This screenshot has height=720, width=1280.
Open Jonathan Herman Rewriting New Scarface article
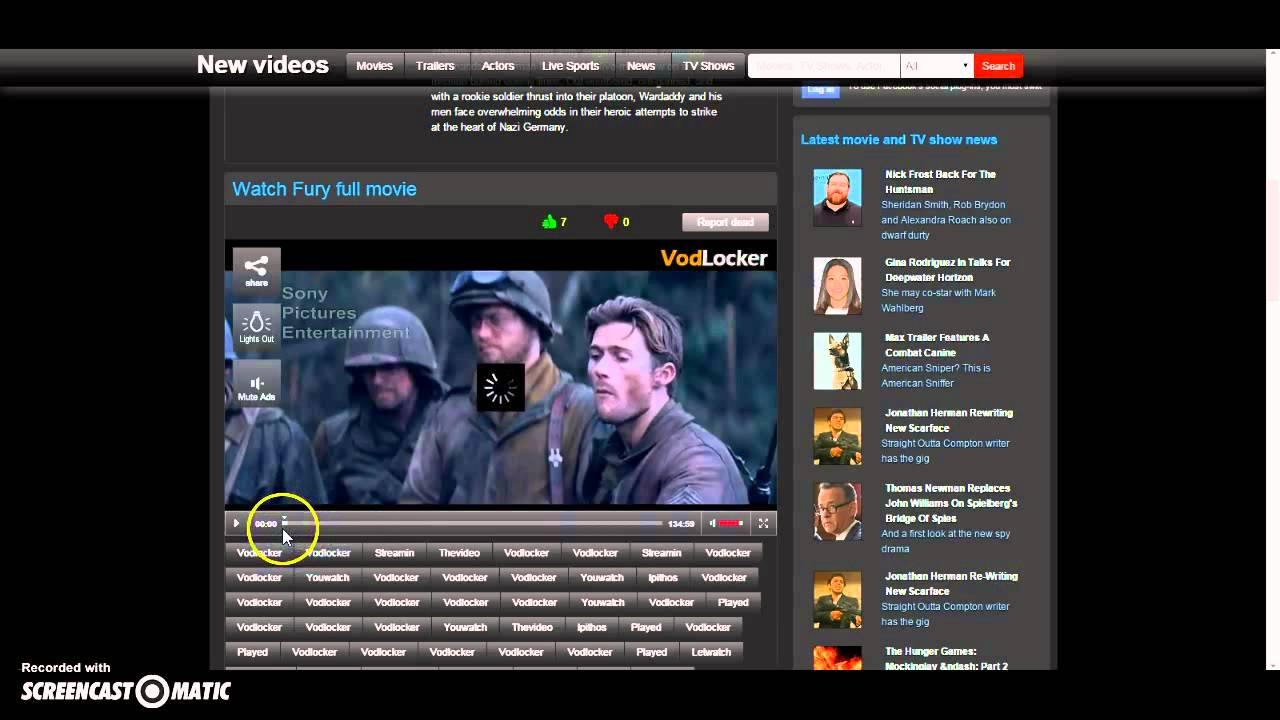coord(948,420)
